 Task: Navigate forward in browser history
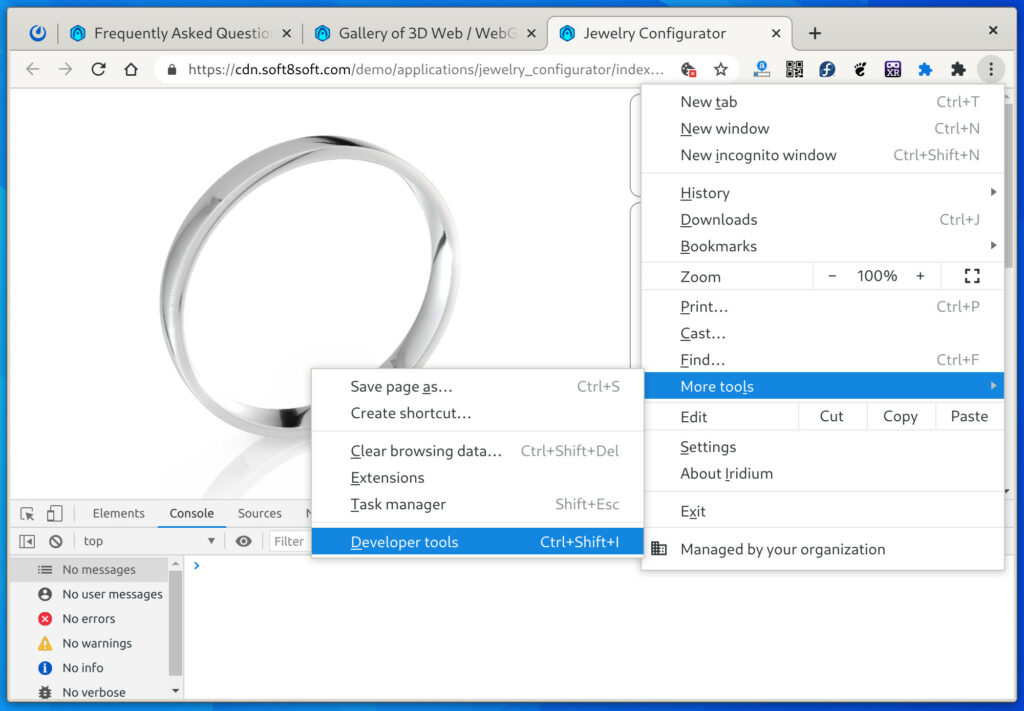[65, 69]
